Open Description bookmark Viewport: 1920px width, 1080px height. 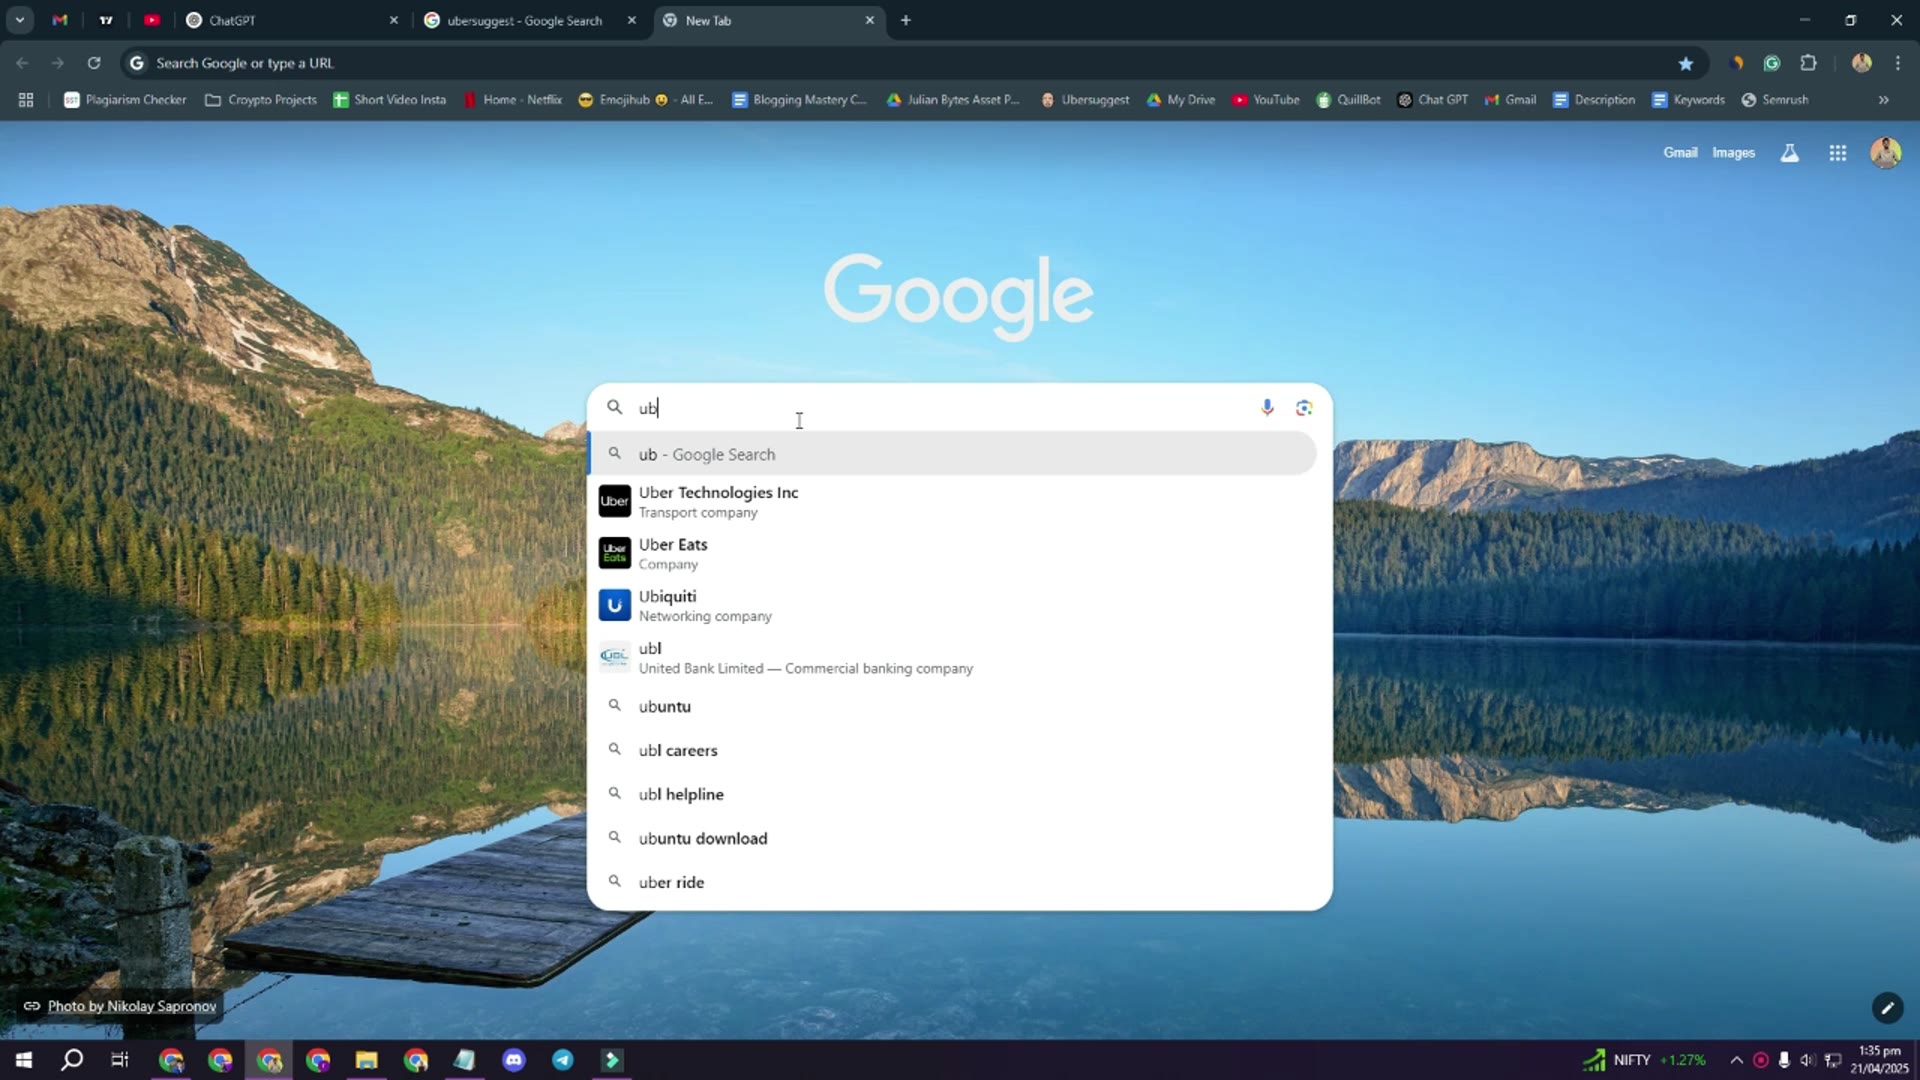pyautogui.click(x=1594, y=100)
